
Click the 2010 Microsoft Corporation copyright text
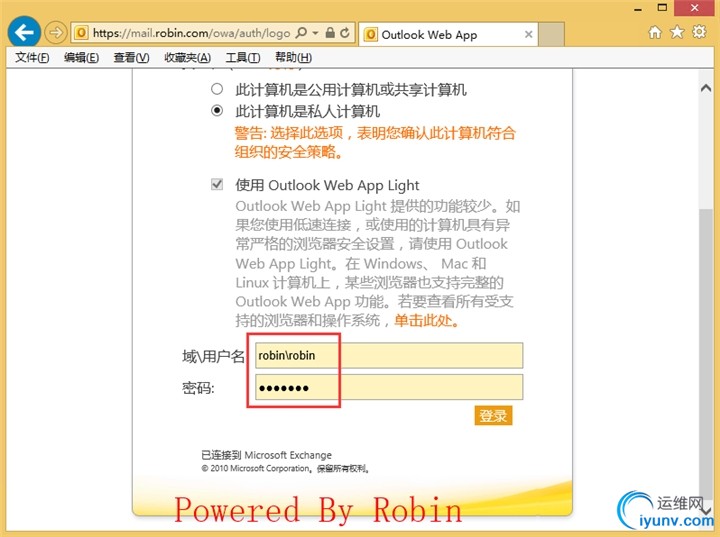click(286, 469)
